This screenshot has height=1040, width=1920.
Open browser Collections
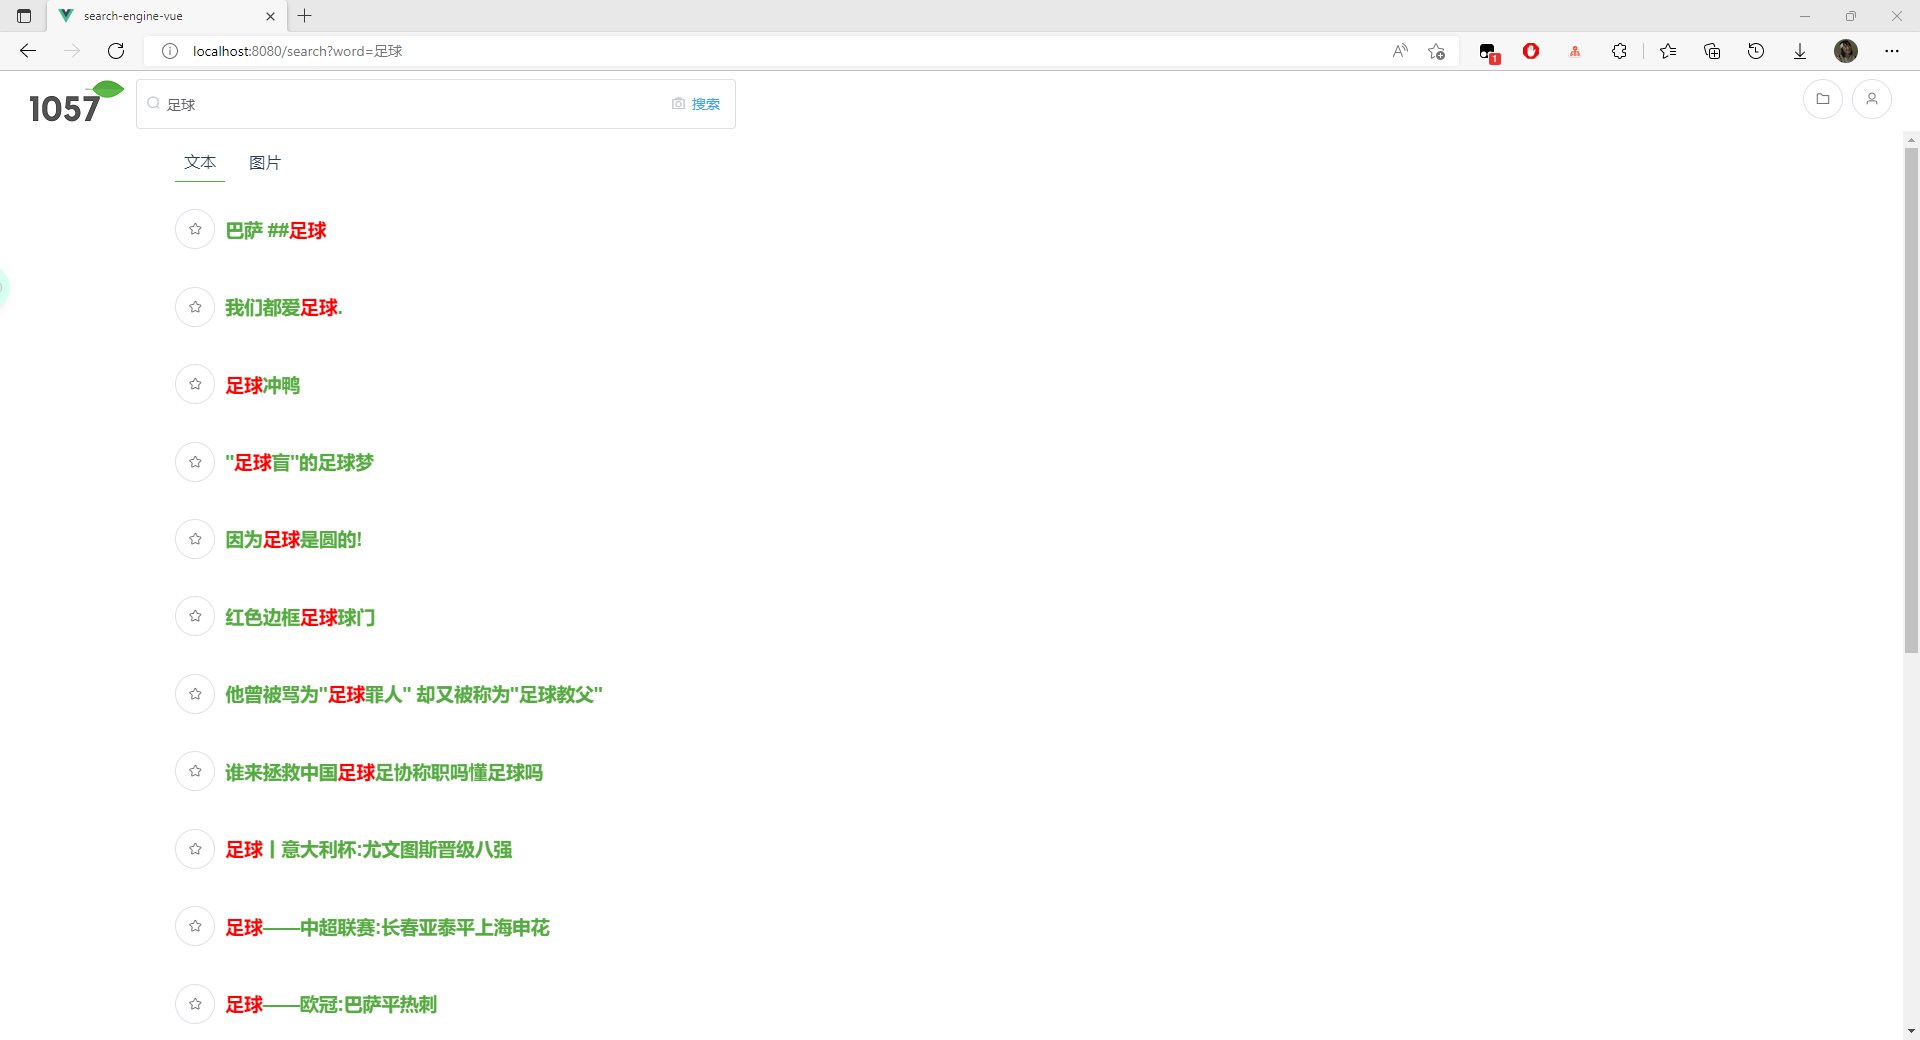click(1712, 51)
